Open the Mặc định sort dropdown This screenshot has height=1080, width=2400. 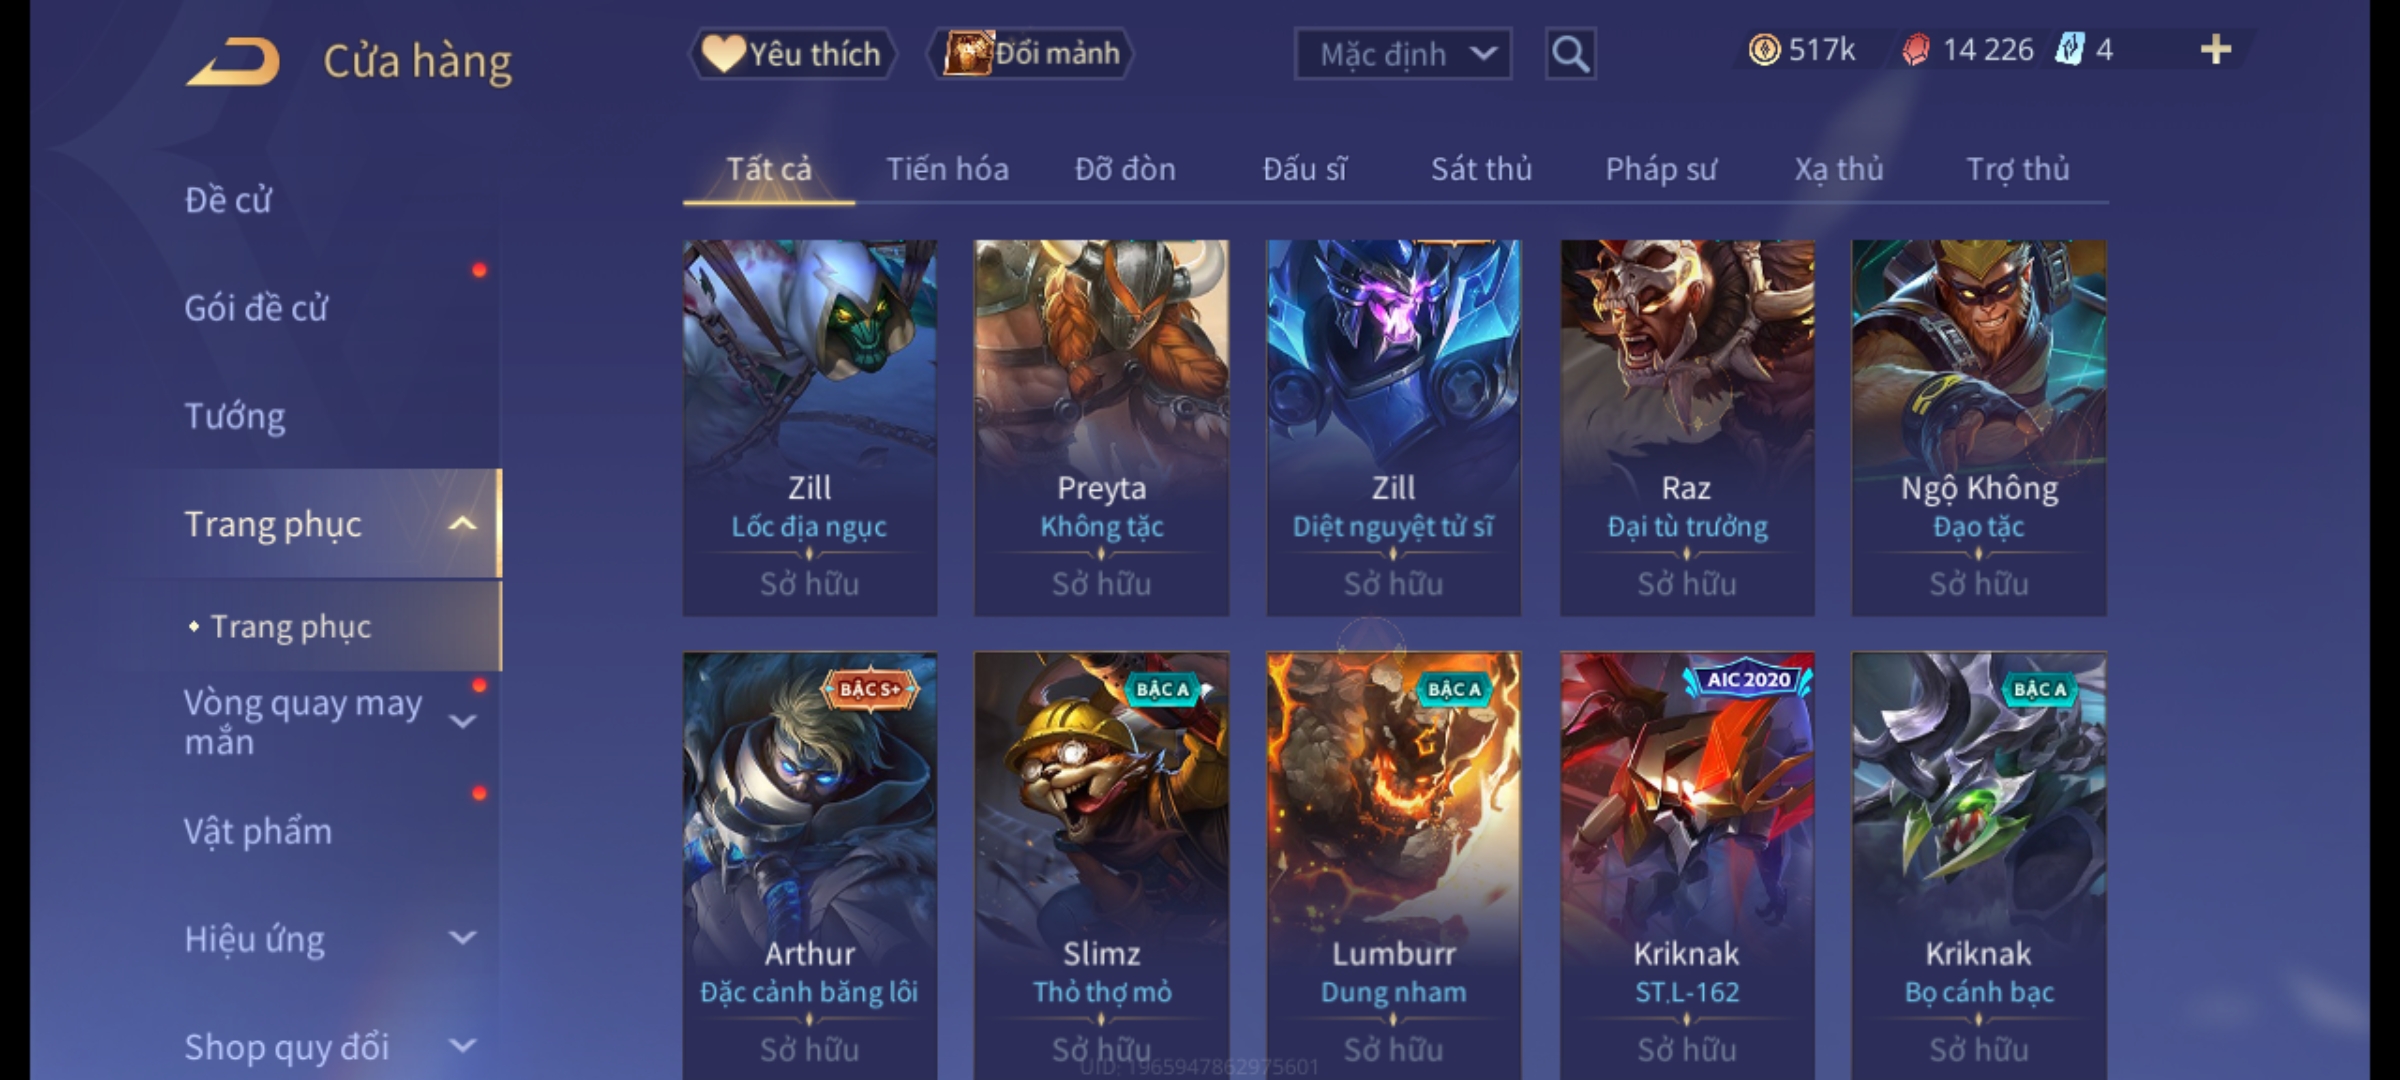(1402, 54)
